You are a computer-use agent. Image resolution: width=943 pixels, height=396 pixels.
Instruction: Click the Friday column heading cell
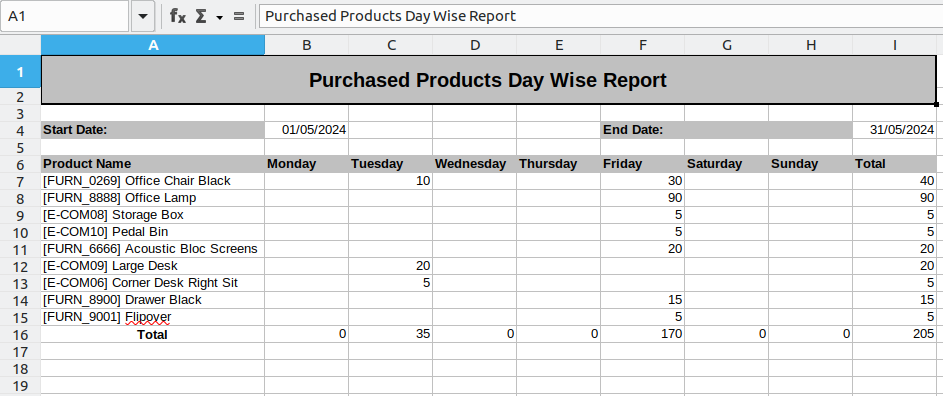click(642, 164)
